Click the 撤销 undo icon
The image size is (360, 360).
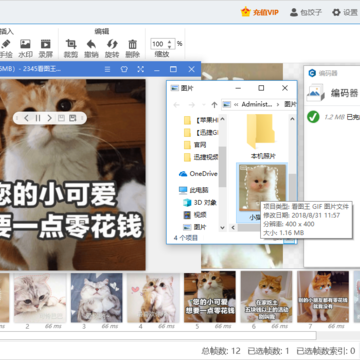[x=91, y=49]
